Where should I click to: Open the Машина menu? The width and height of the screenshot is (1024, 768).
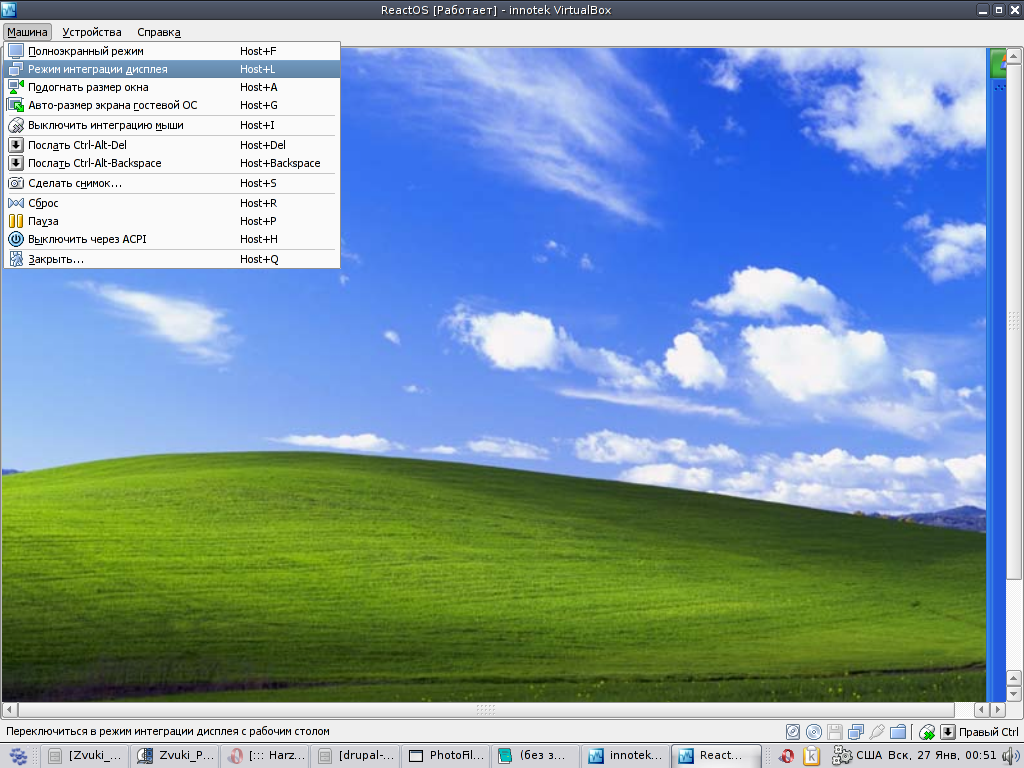[x=27, y=32]
